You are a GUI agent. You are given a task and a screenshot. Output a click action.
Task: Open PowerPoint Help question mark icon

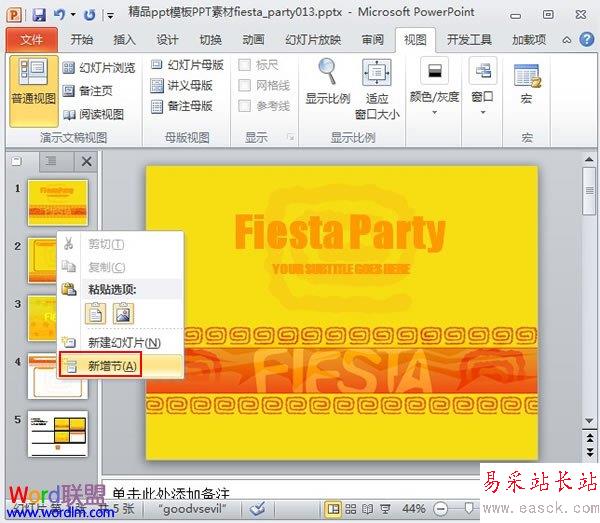point(587,39)
